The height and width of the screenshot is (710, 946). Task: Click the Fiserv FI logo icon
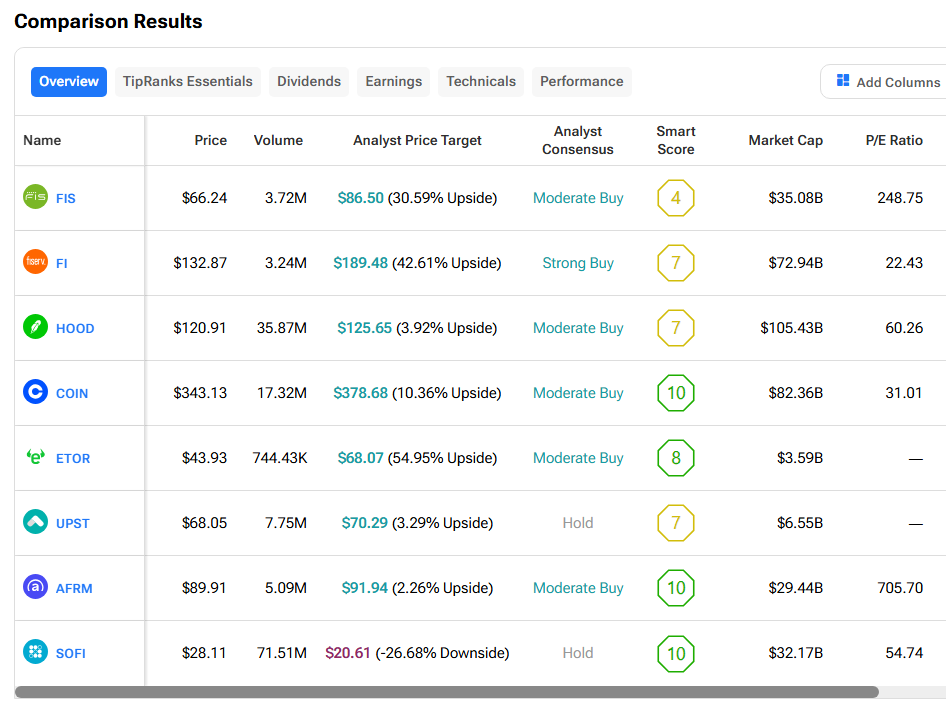tap(35, 262)
